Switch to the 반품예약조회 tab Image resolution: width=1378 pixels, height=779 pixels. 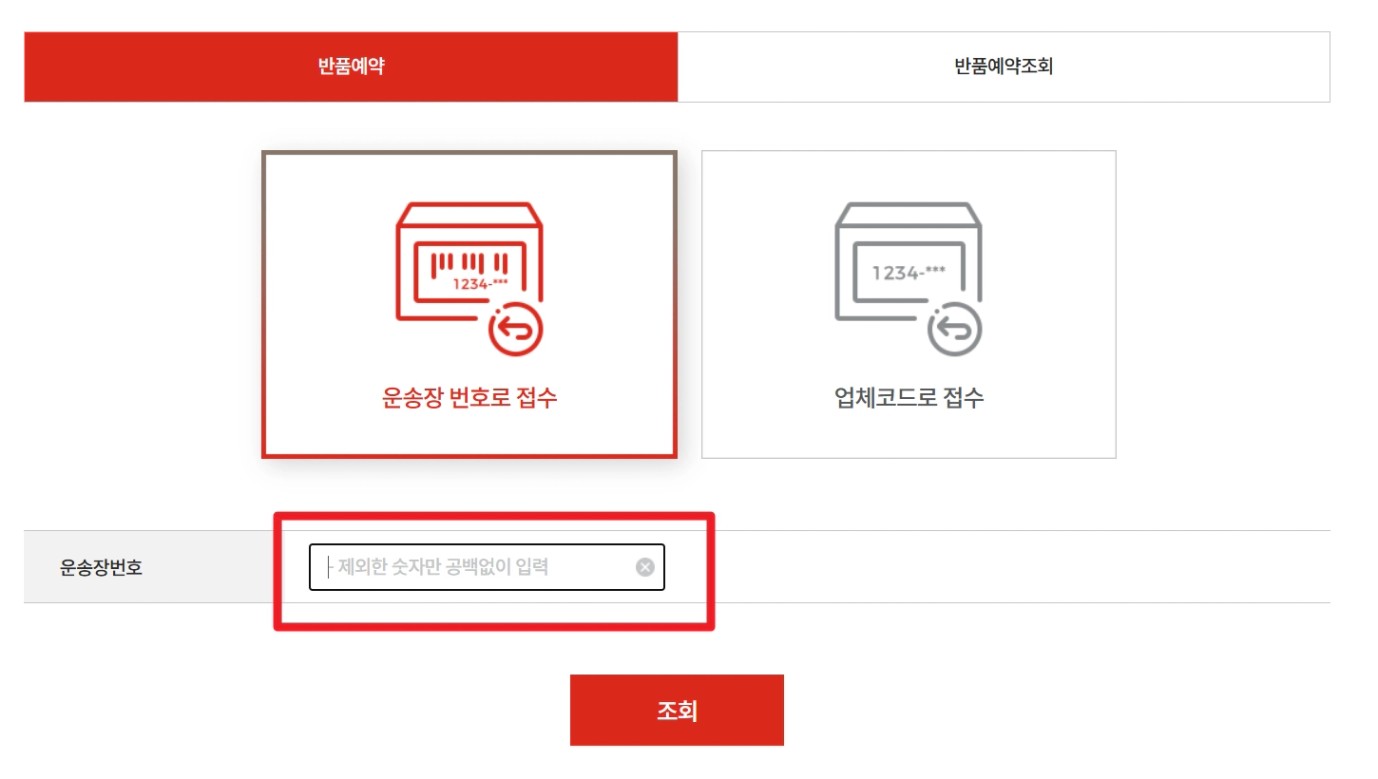click(1004, 67)
